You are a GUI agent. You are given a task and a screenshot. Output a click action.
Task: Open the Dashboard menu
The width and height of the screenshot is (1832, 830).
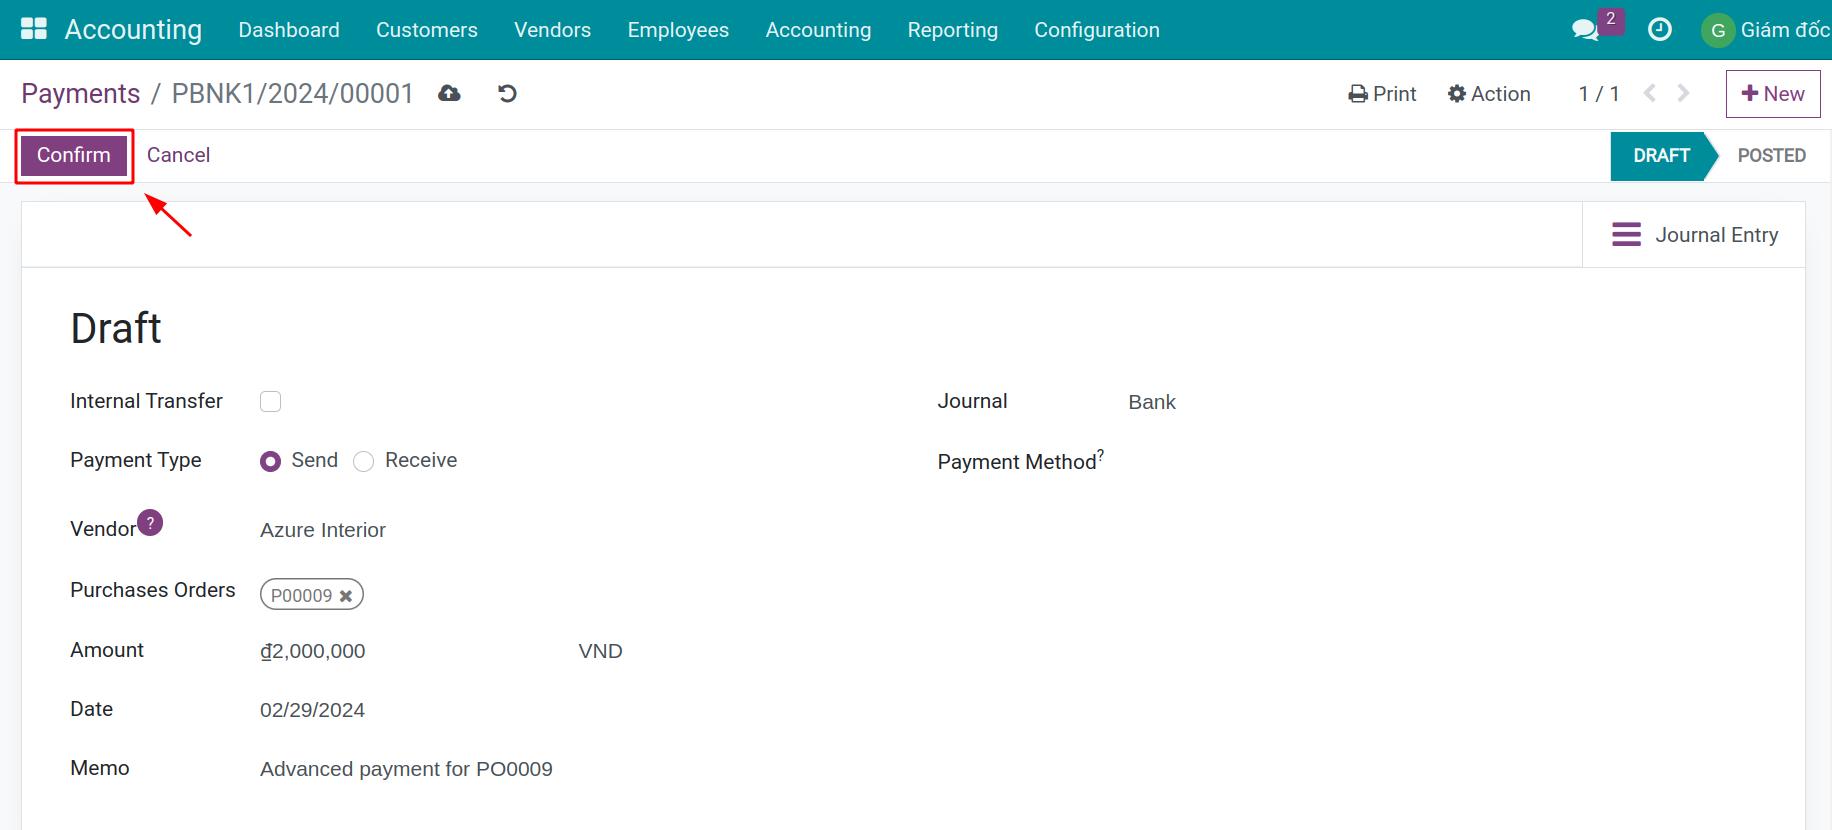(289, 30)
